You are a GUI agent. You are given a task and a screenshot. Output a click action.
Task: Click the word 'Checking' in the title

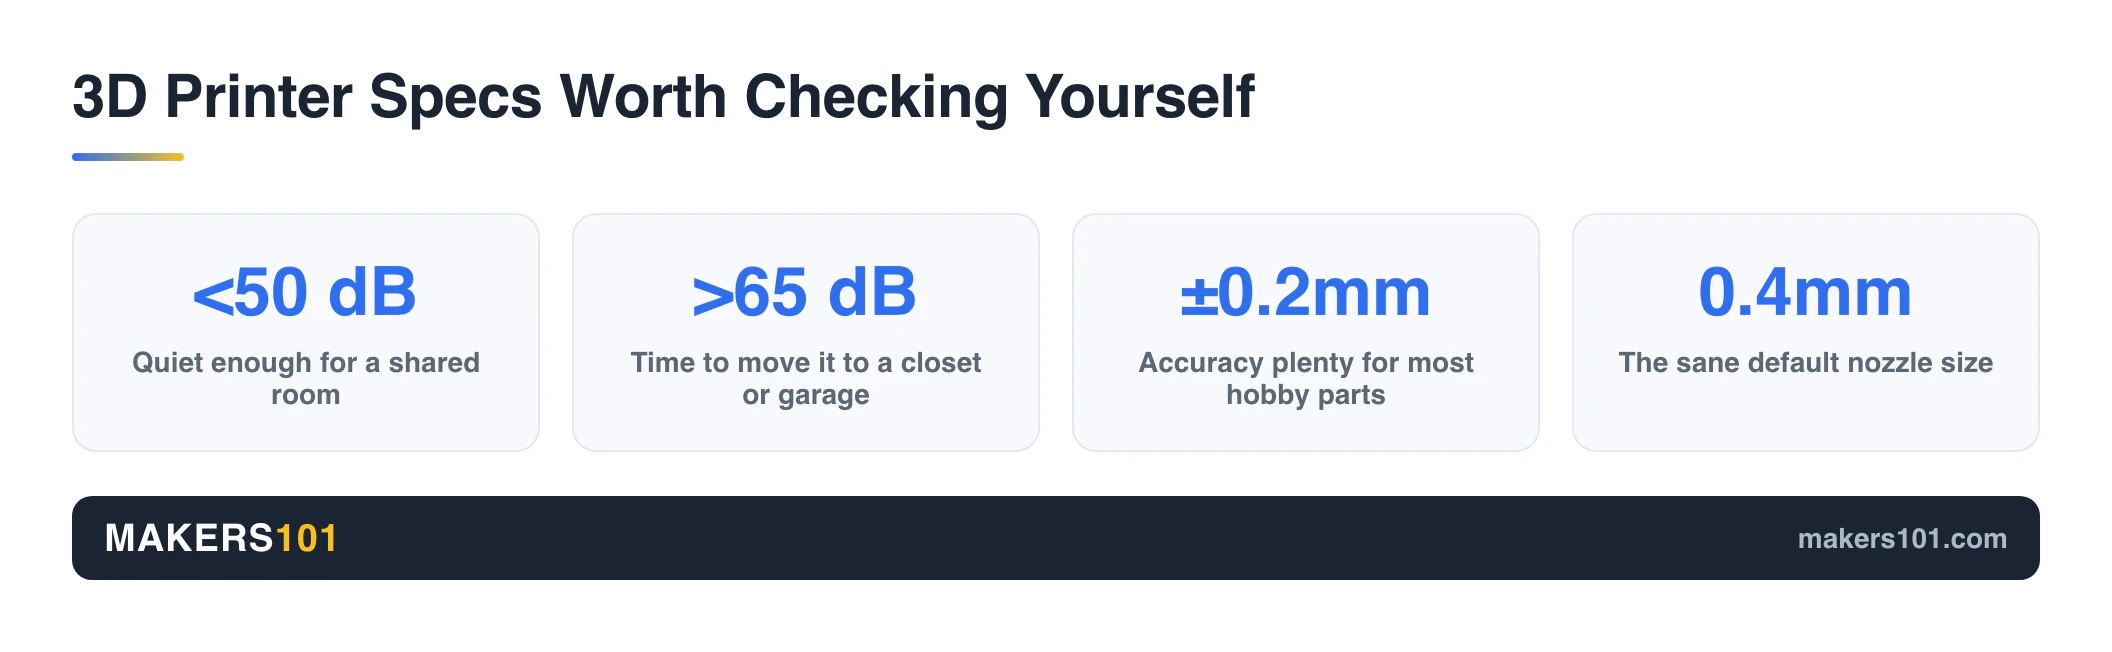(x=876, y=97)
